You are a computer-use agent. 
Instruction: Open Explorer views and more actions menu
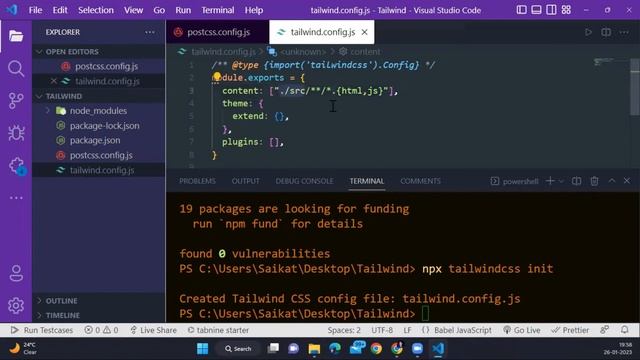[150, 32]
